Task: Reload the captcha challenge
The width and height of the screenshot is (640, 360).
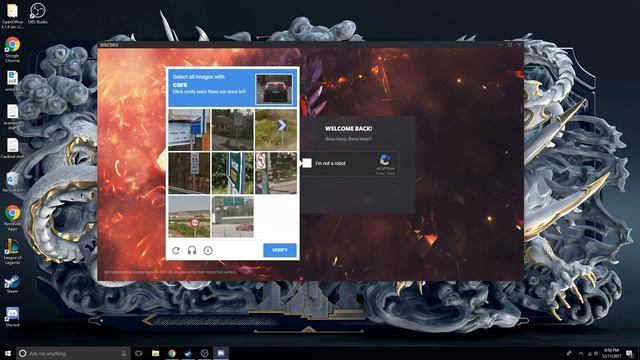Action: coord(176,251)
